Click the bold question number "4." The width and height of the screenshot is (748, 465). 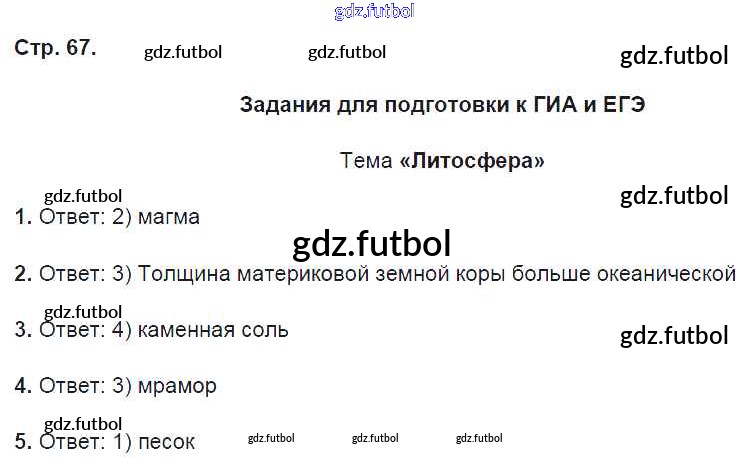24,385
